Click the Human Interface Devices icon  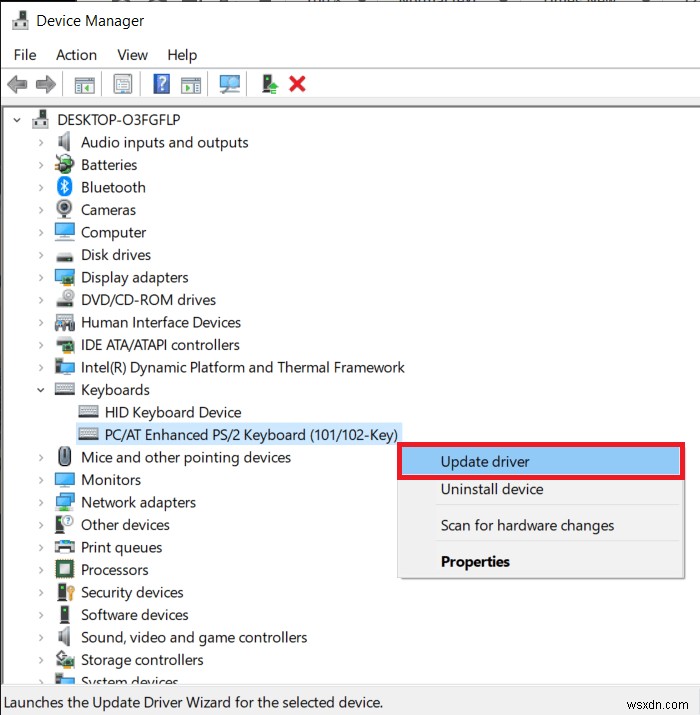[x=64, y=322]
